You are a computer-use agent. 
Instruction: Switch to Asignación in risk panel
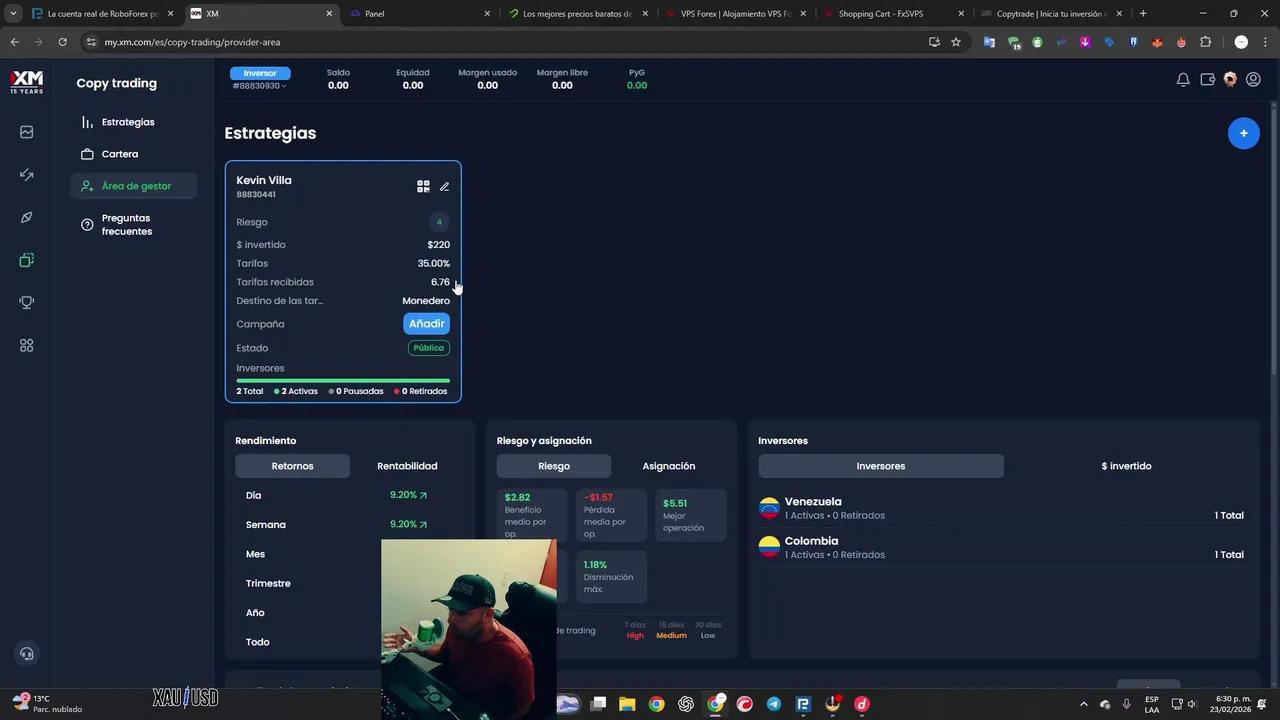tap(668, 466)
